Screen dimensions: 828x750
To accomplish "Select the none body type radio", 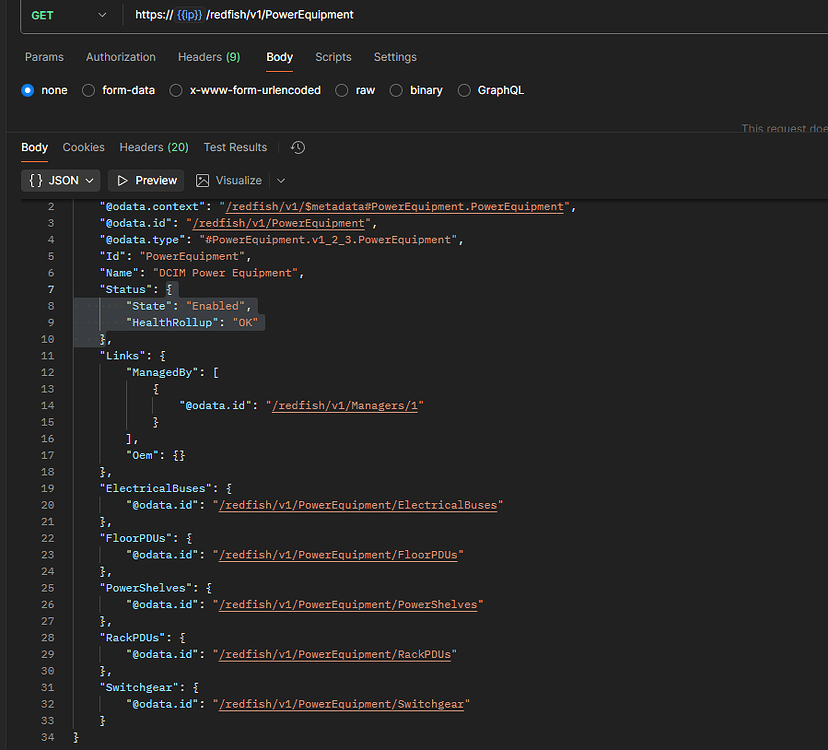I will click(28, 90).
